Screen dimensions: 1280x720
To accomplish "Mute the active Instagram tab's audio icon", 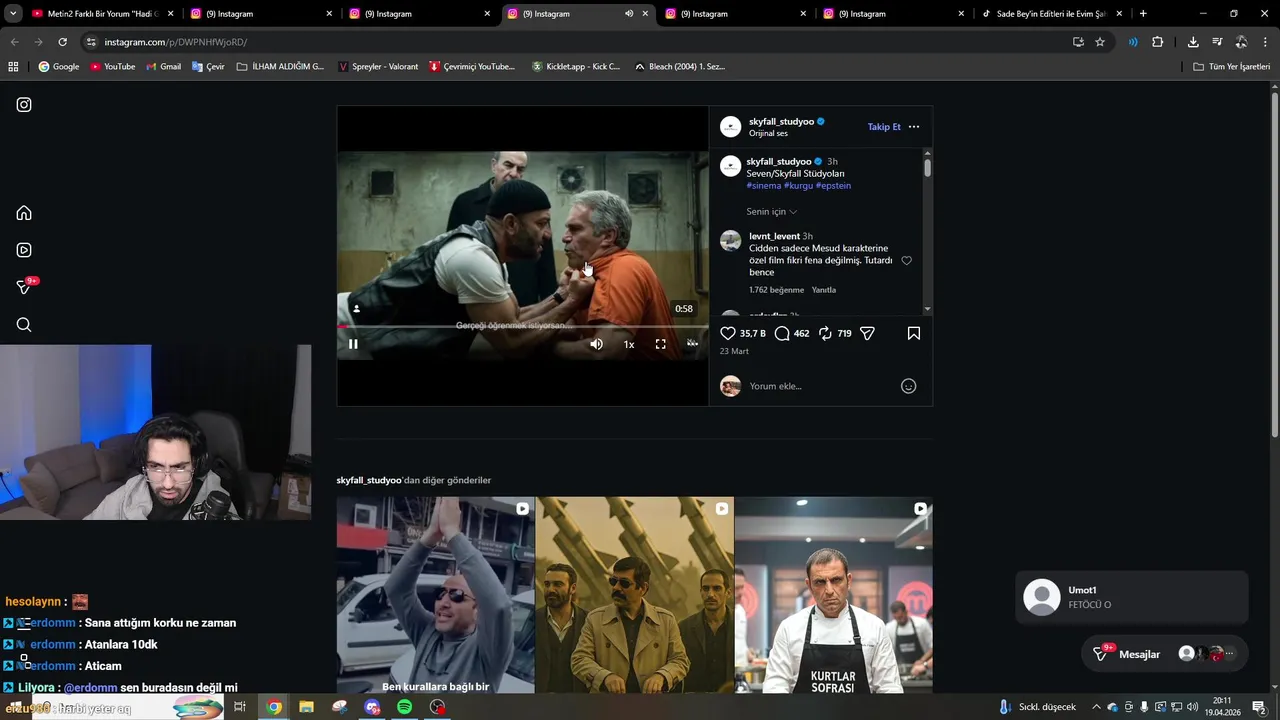I will (629, 14).
